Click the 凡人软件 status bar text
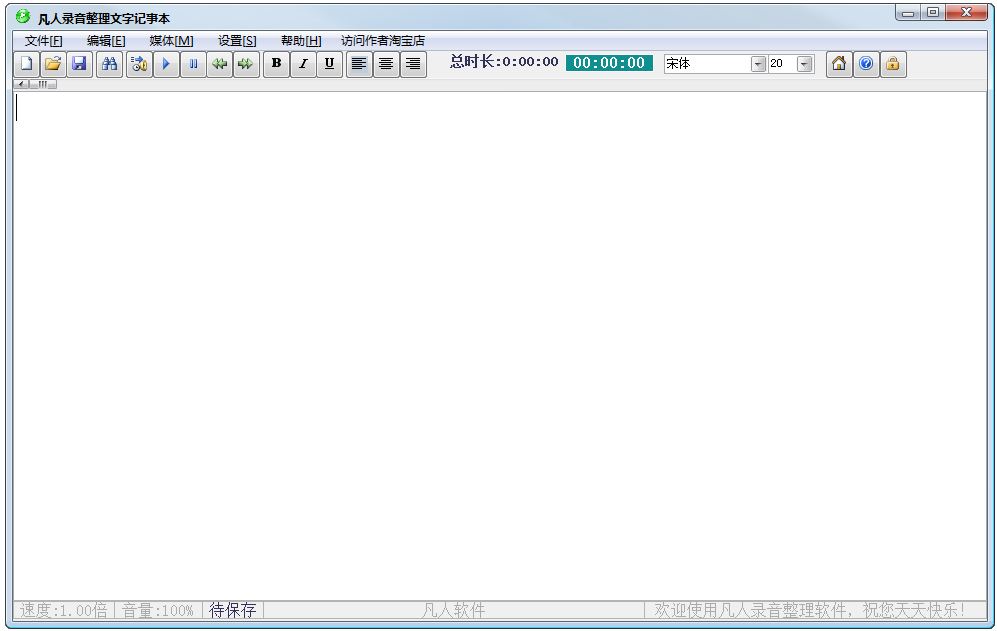Viewport: 997px width, 631px height. point(453,611)
